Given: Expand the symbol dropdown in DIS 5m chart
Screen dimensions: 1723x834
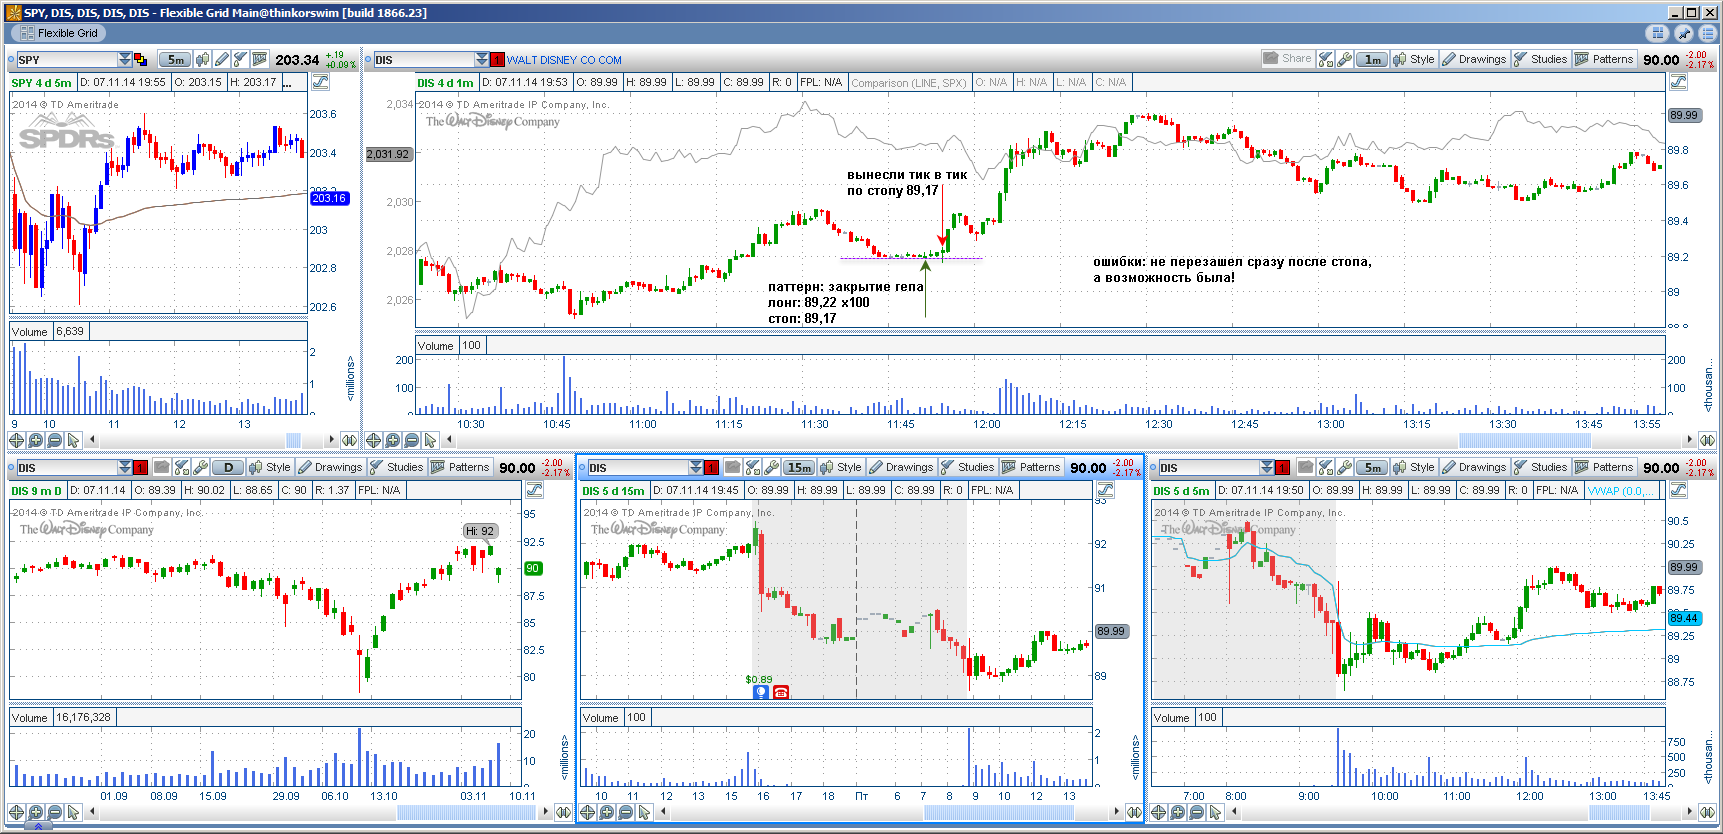Looking at the screenshot, I should [x=1268, y=467].
